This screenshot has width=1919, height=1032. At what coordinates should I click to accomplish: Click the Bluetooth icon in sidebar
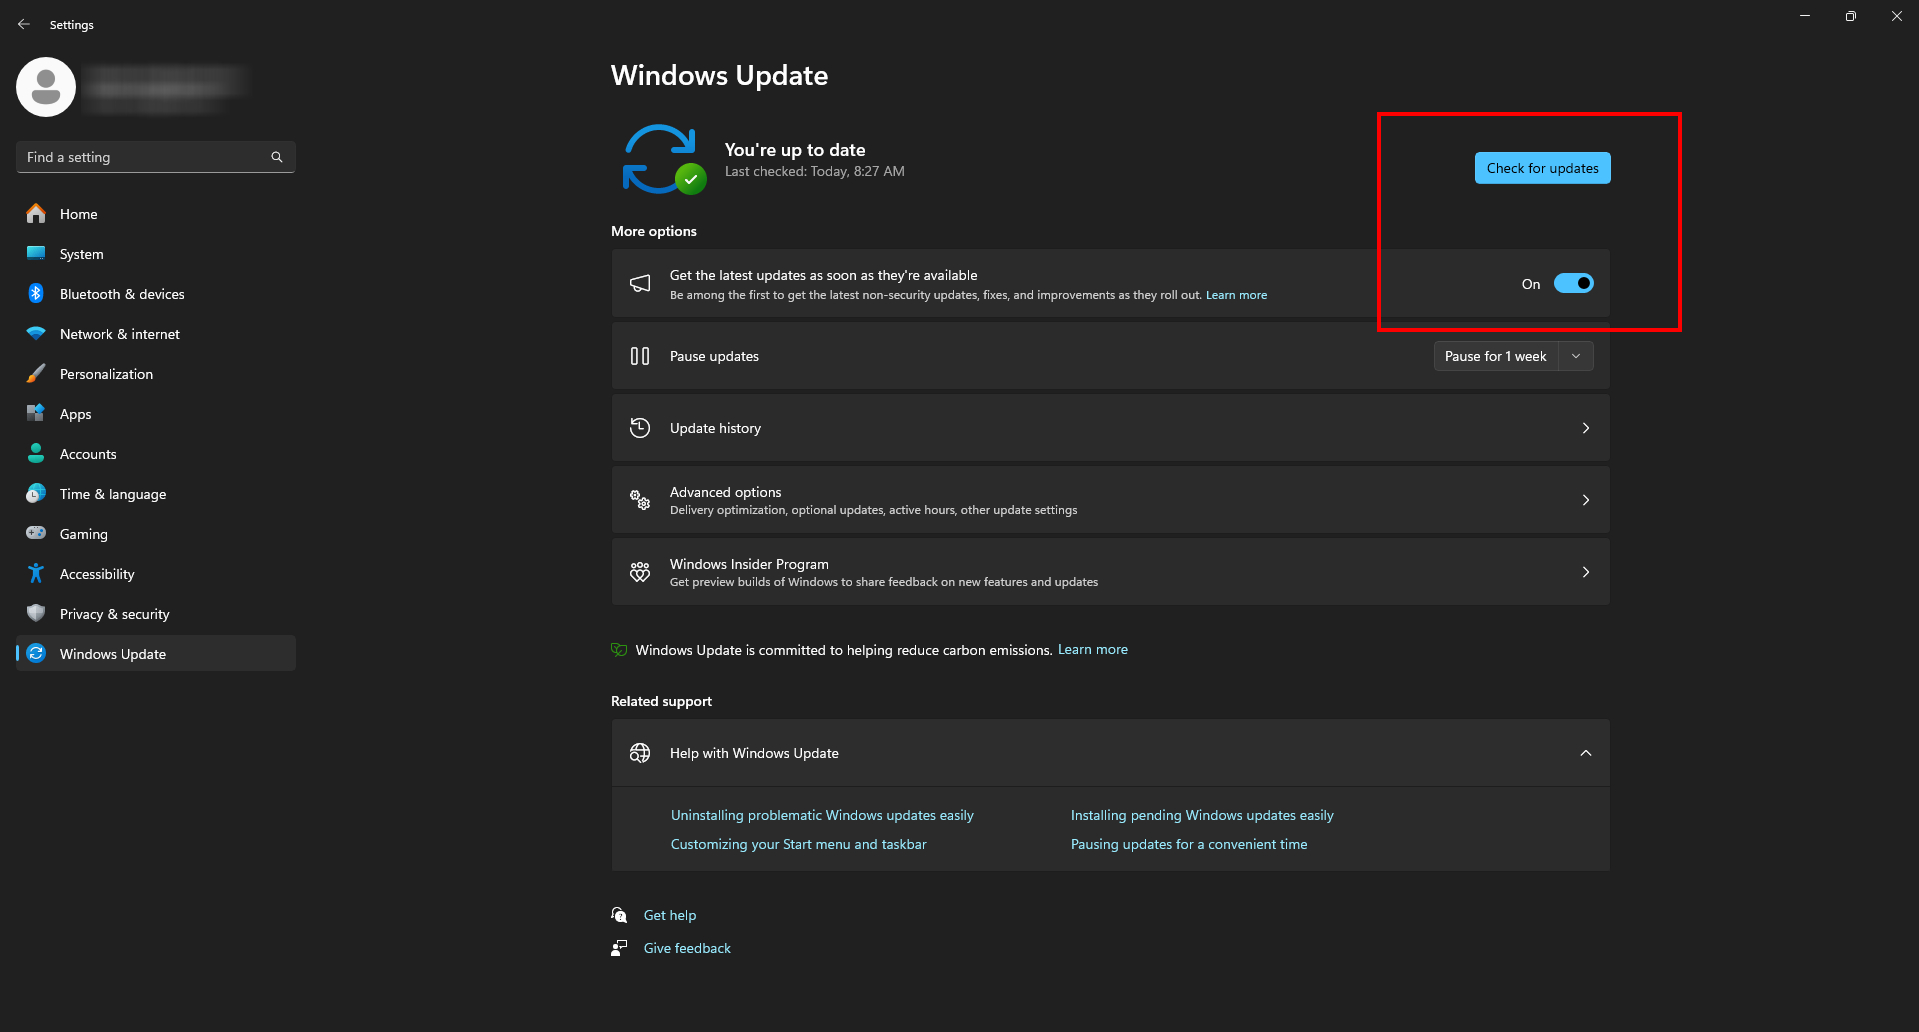36,293
